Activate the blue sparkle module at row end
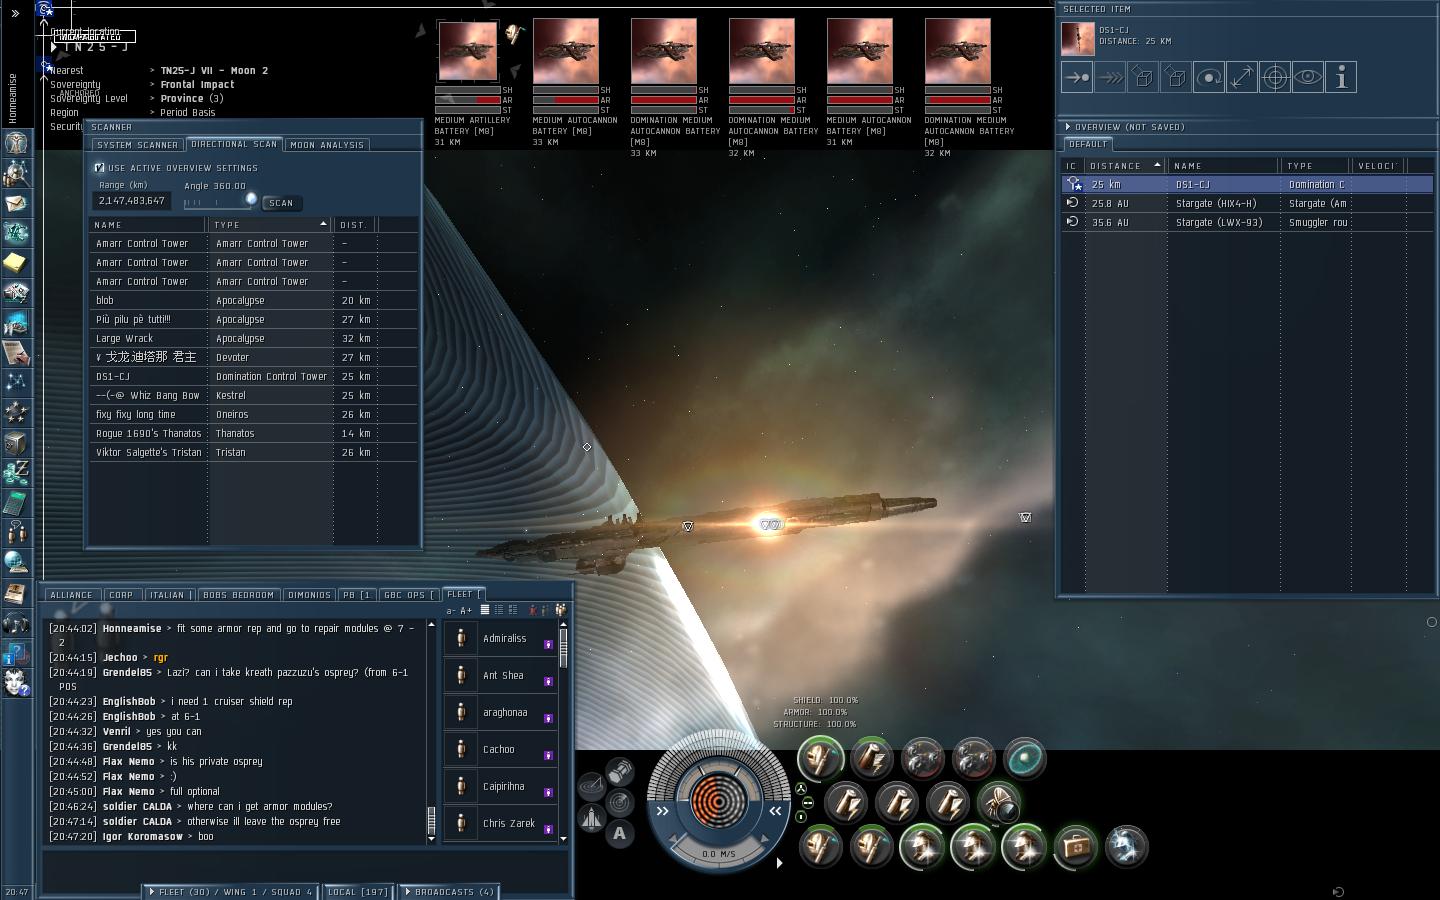 click(x=1127, y=846)
